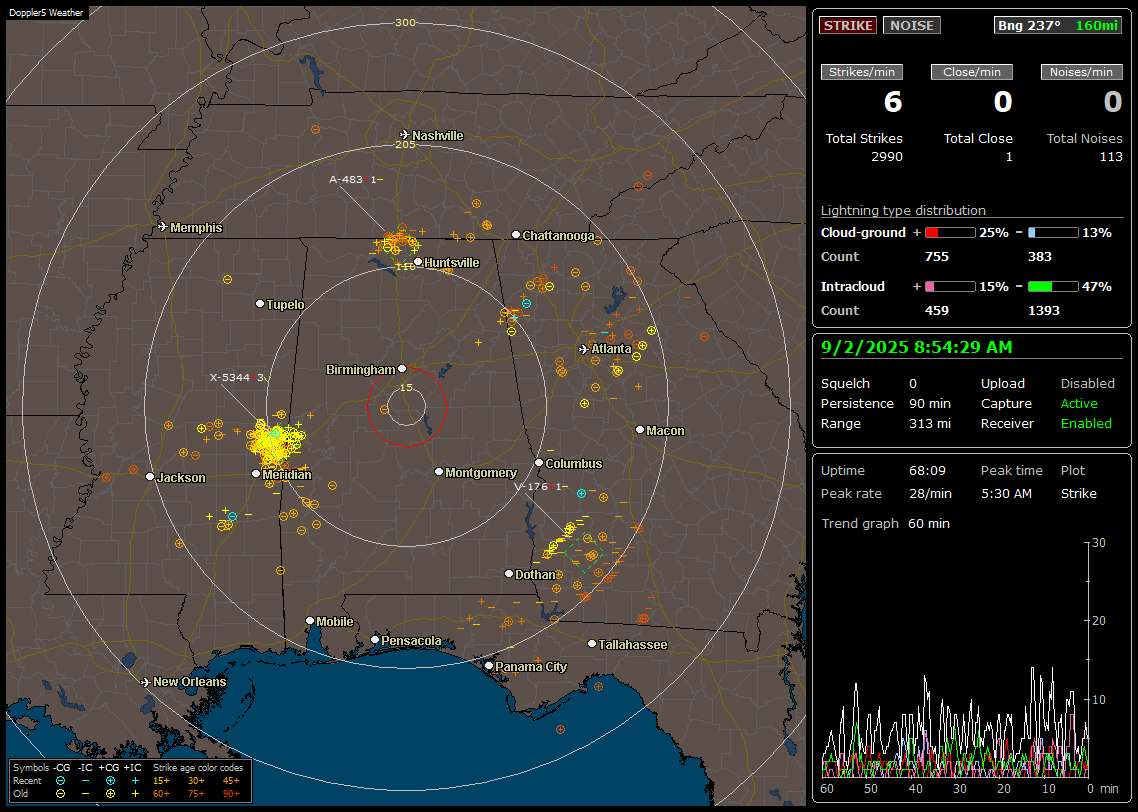Click the A-483 storm cell label

click(356, 179)
